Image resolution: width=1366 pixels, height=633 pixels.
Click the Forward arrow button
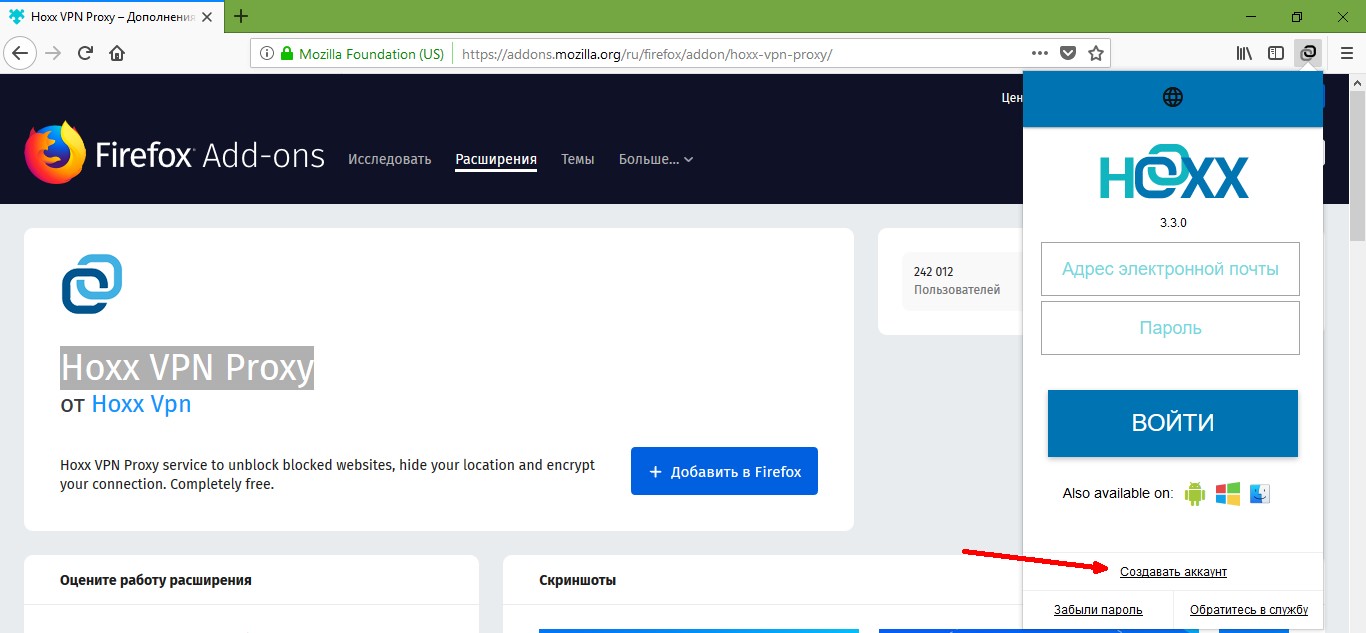click(x=54, y=53)
